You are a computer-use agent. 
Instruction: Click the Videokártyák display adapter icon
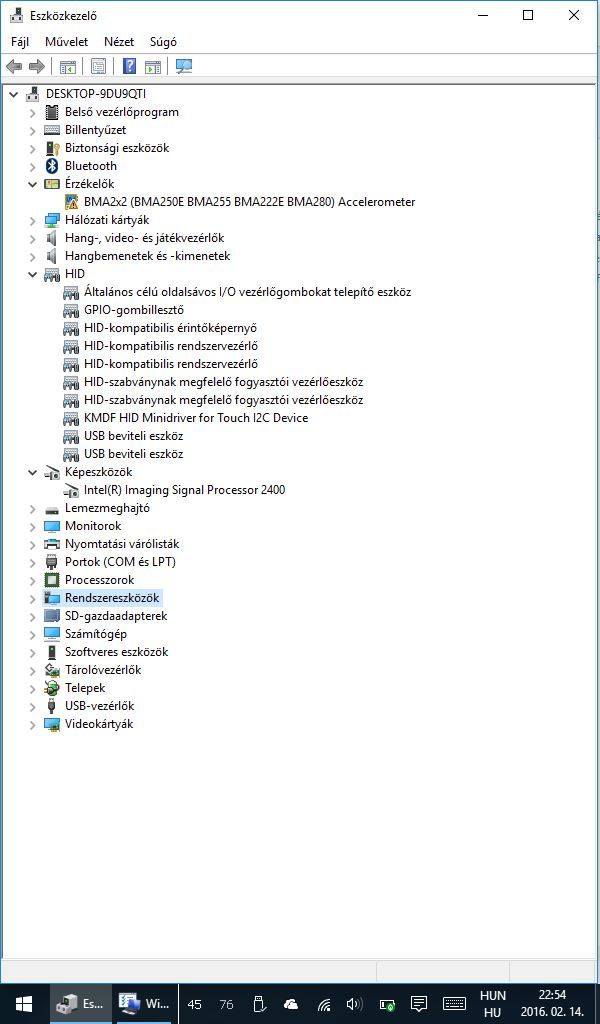coord(52,724)
